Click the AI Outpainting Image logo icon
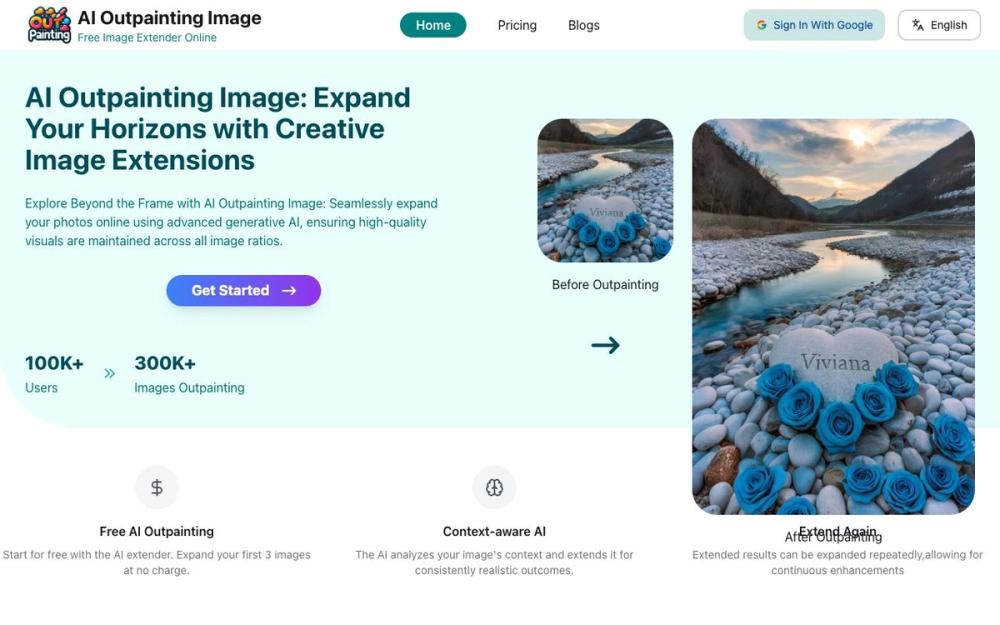Viewport: 1000px width, 625px height. coord(47,24)
